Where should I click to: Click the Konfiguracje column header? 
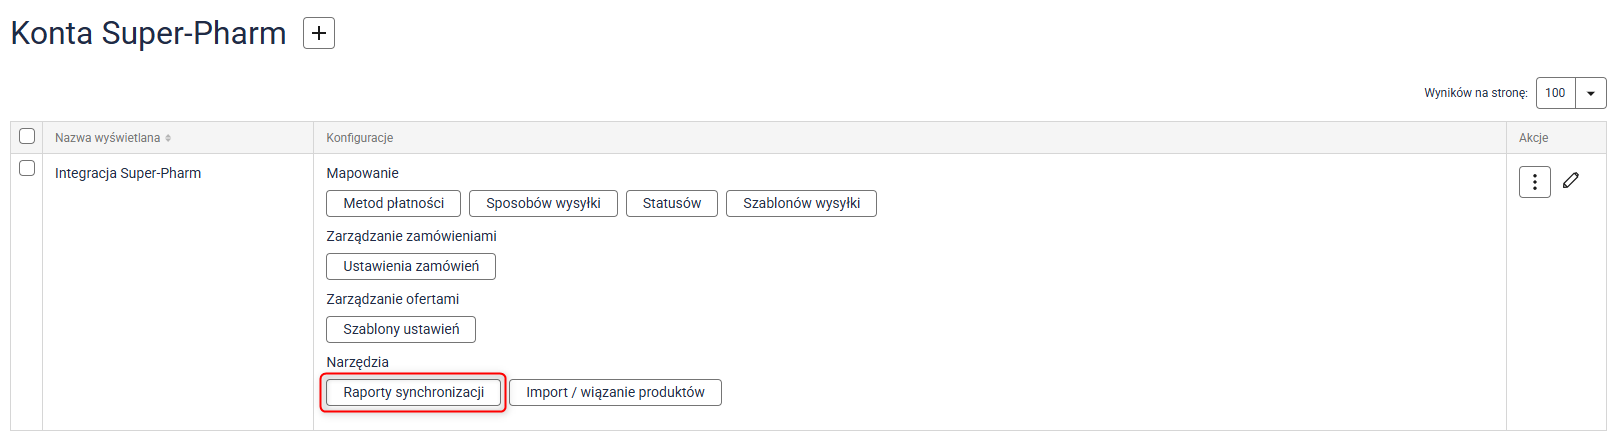pyautogui.click(x=359, y=138)
